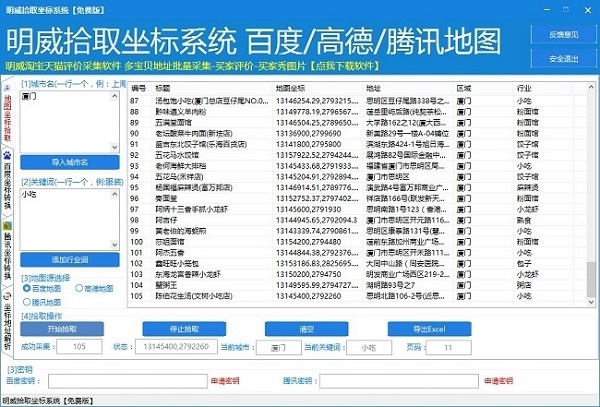Click the Baidu paw icon in sidebar

coord(7,156)
